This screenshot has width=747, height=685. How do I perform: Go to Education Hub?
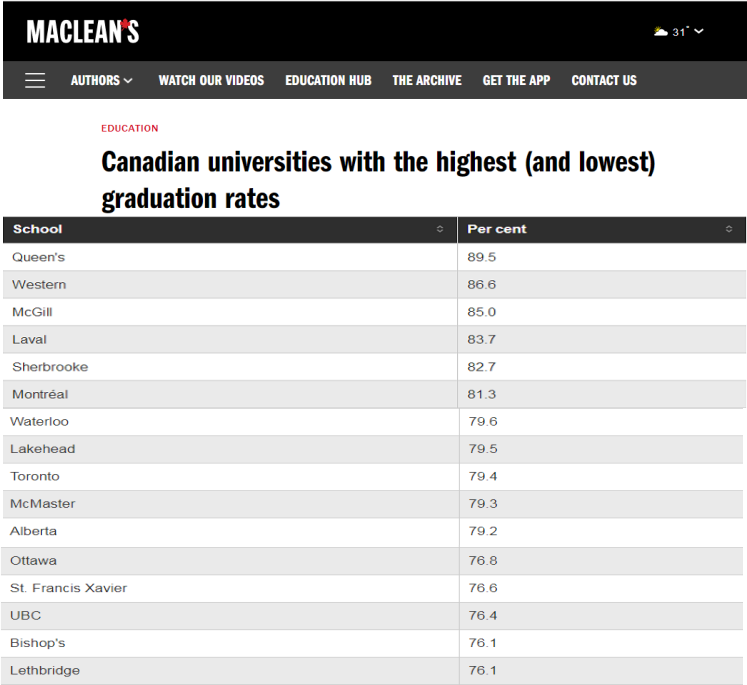click(x=328, y=81)
